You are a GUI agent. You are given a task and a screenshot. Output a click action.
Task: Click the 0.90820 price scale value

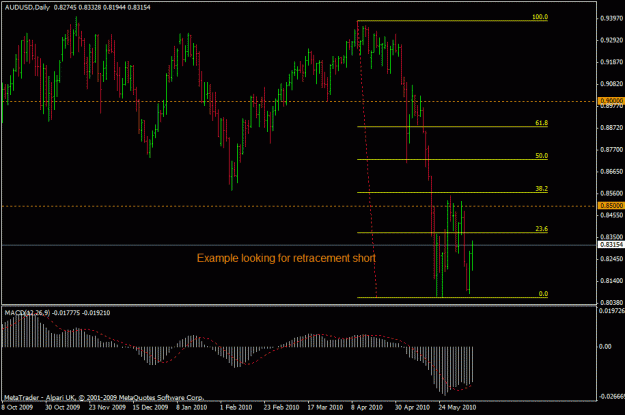tap(611, 84)
